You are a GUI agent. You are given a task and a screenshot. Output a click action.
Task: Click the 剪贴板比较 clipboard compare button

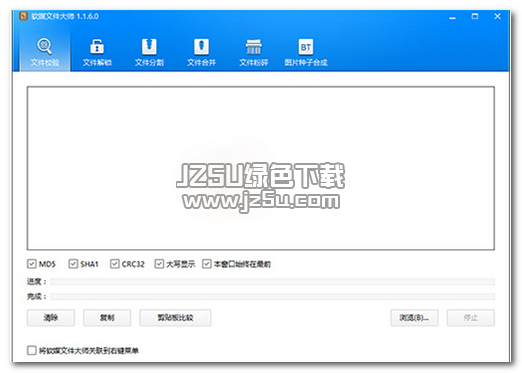tap(175, 318)
